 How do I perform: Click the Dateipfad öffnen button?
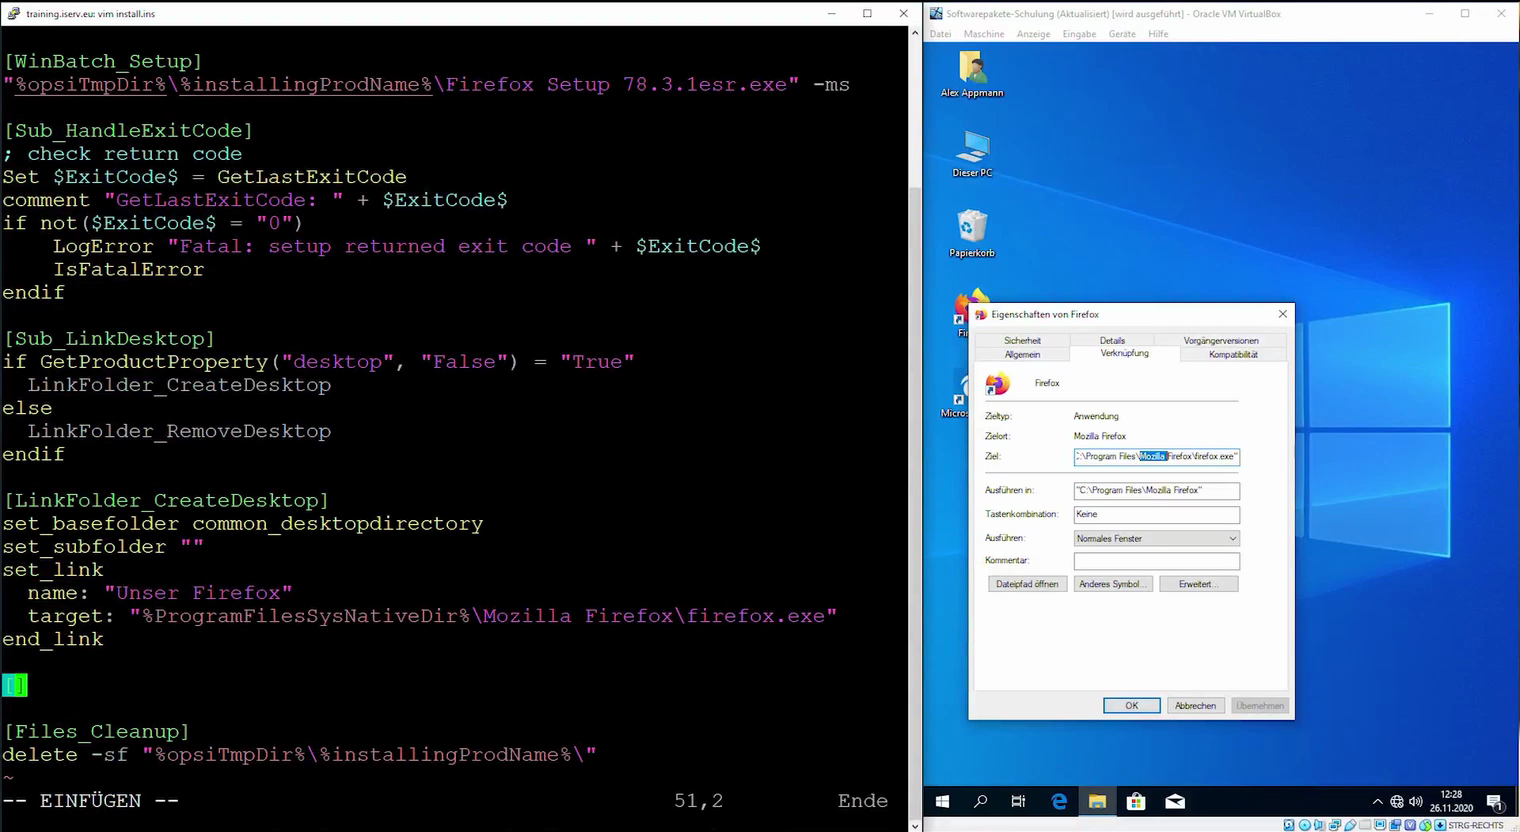click(1027, 584)
